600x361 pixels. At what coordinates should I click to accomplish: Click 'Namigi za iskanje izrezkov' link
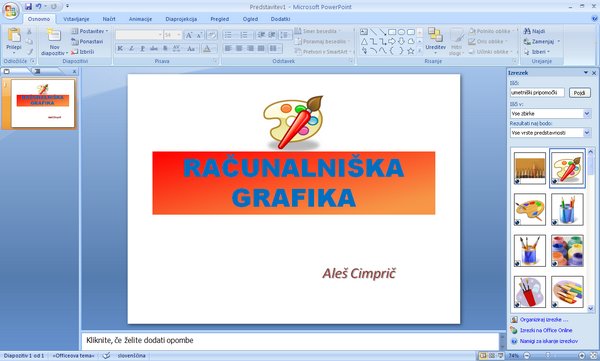[x=549, y=341]
